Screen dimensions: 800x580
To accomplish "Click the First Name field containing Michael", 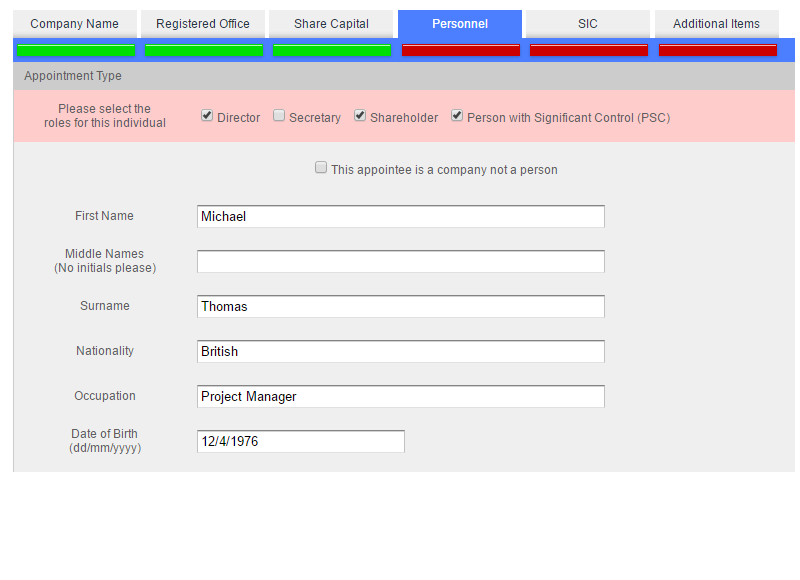I will [400, 216].
